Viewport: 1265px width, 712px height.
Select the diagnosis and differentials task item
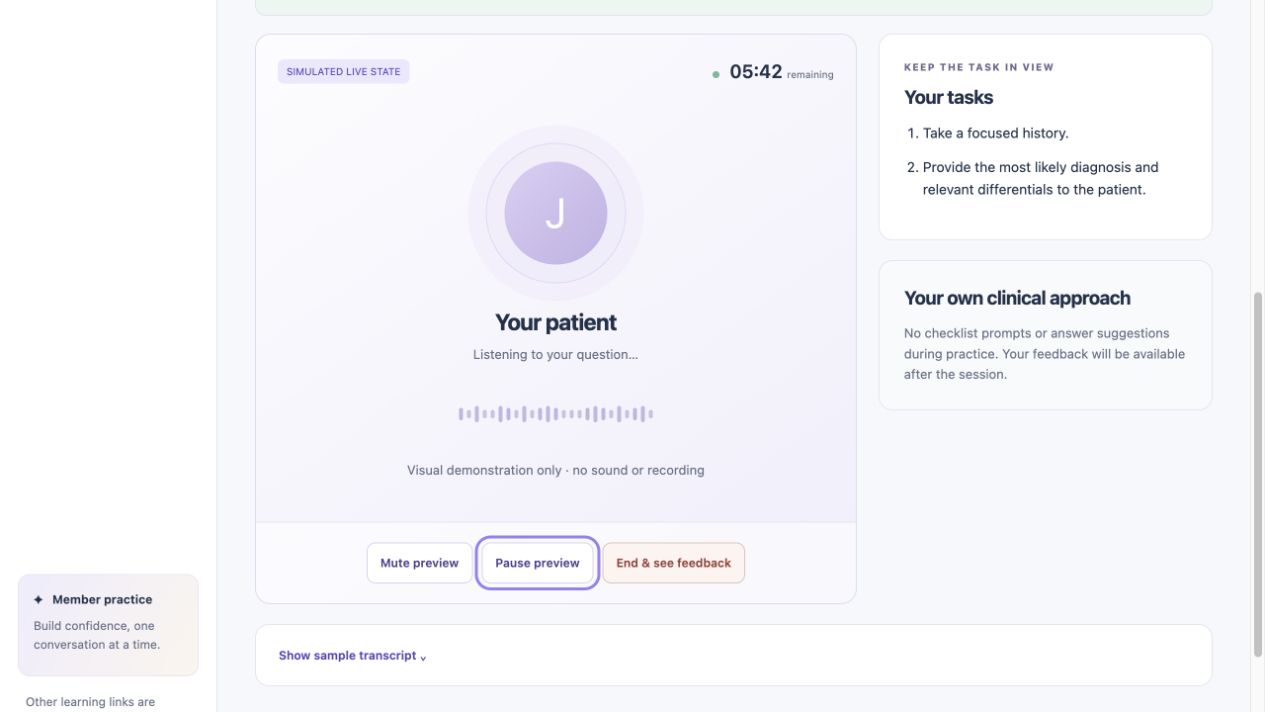[x=1033, y=178]
